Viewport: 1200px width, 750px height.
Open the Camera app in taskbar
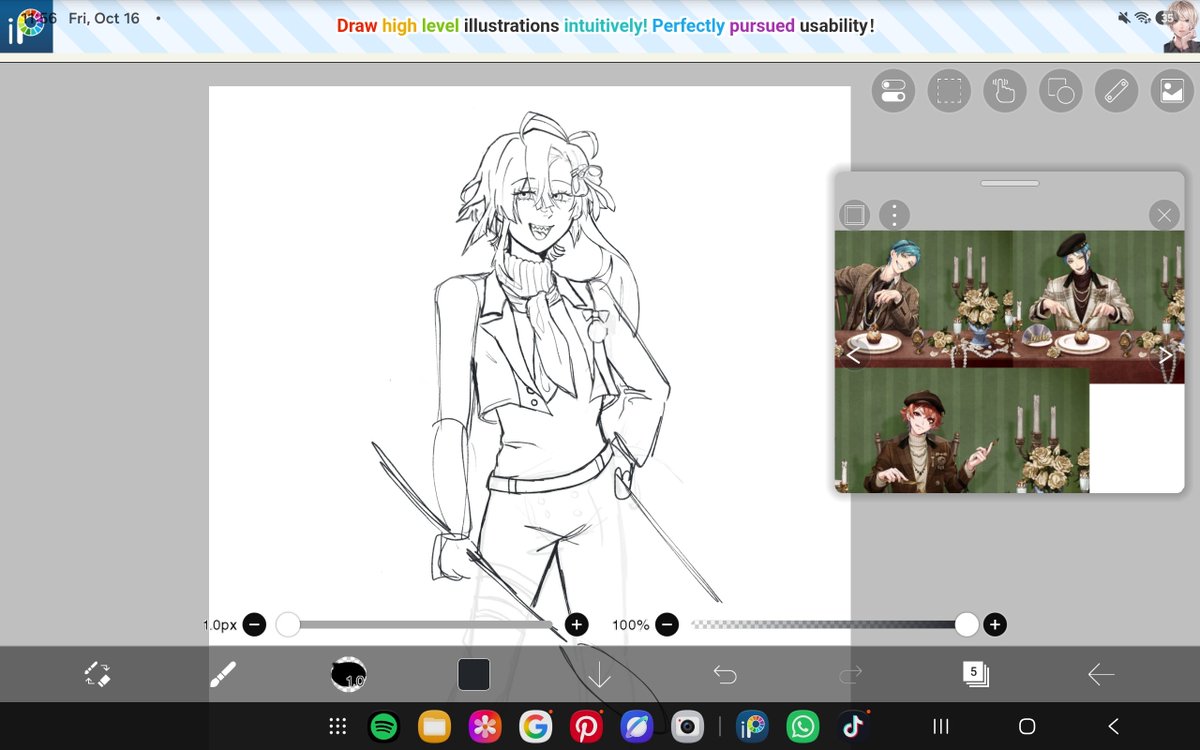(686, 727)
